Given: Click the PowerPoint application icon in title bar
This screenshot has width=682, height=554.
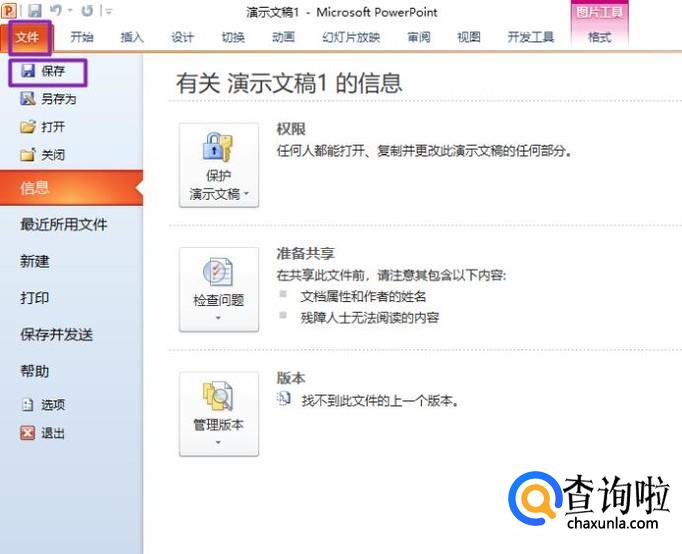Looking at the screenshot, I should (9, 10).
